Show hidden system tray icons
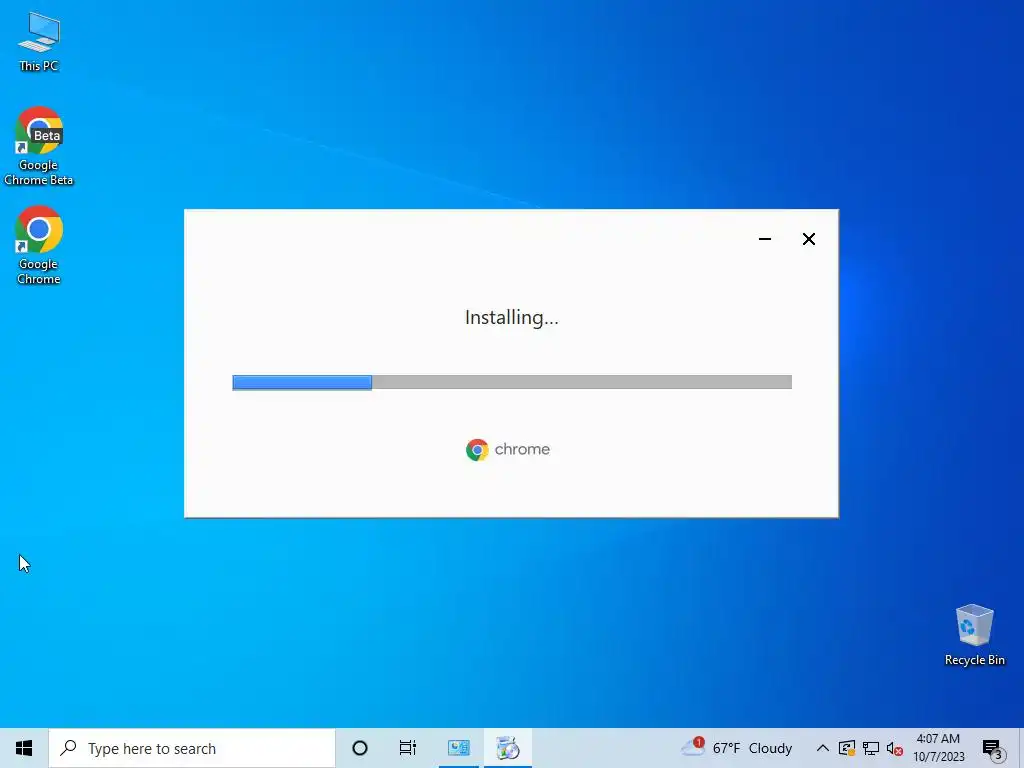The image size is (1024, 768). (x=823, y=748)
